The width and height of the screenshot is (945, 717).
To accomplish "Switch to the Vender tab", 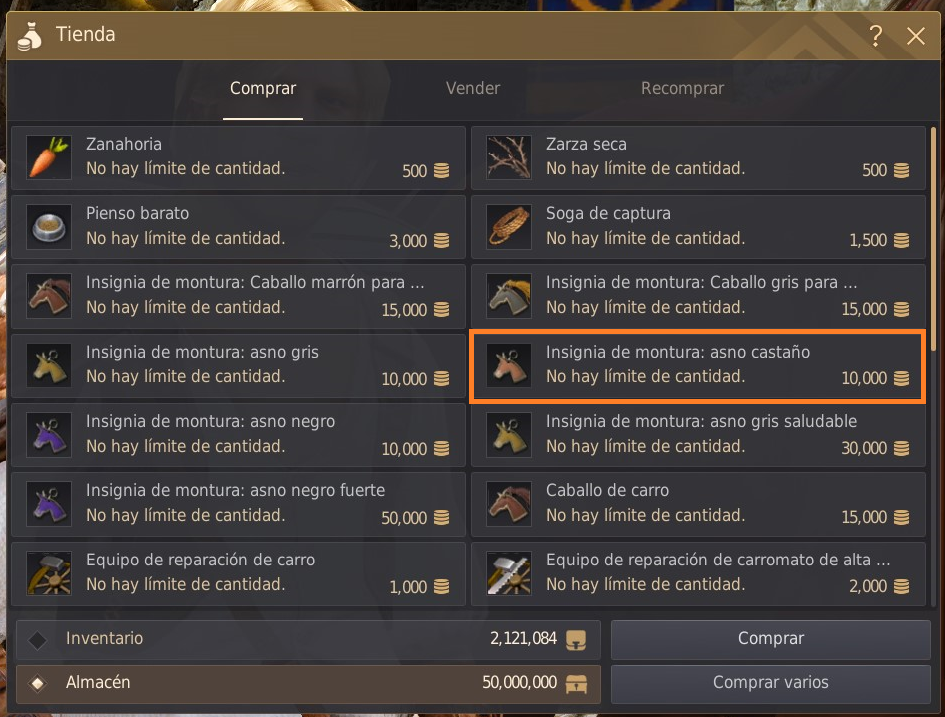I will pyautogui.click(x=472, y=89).
